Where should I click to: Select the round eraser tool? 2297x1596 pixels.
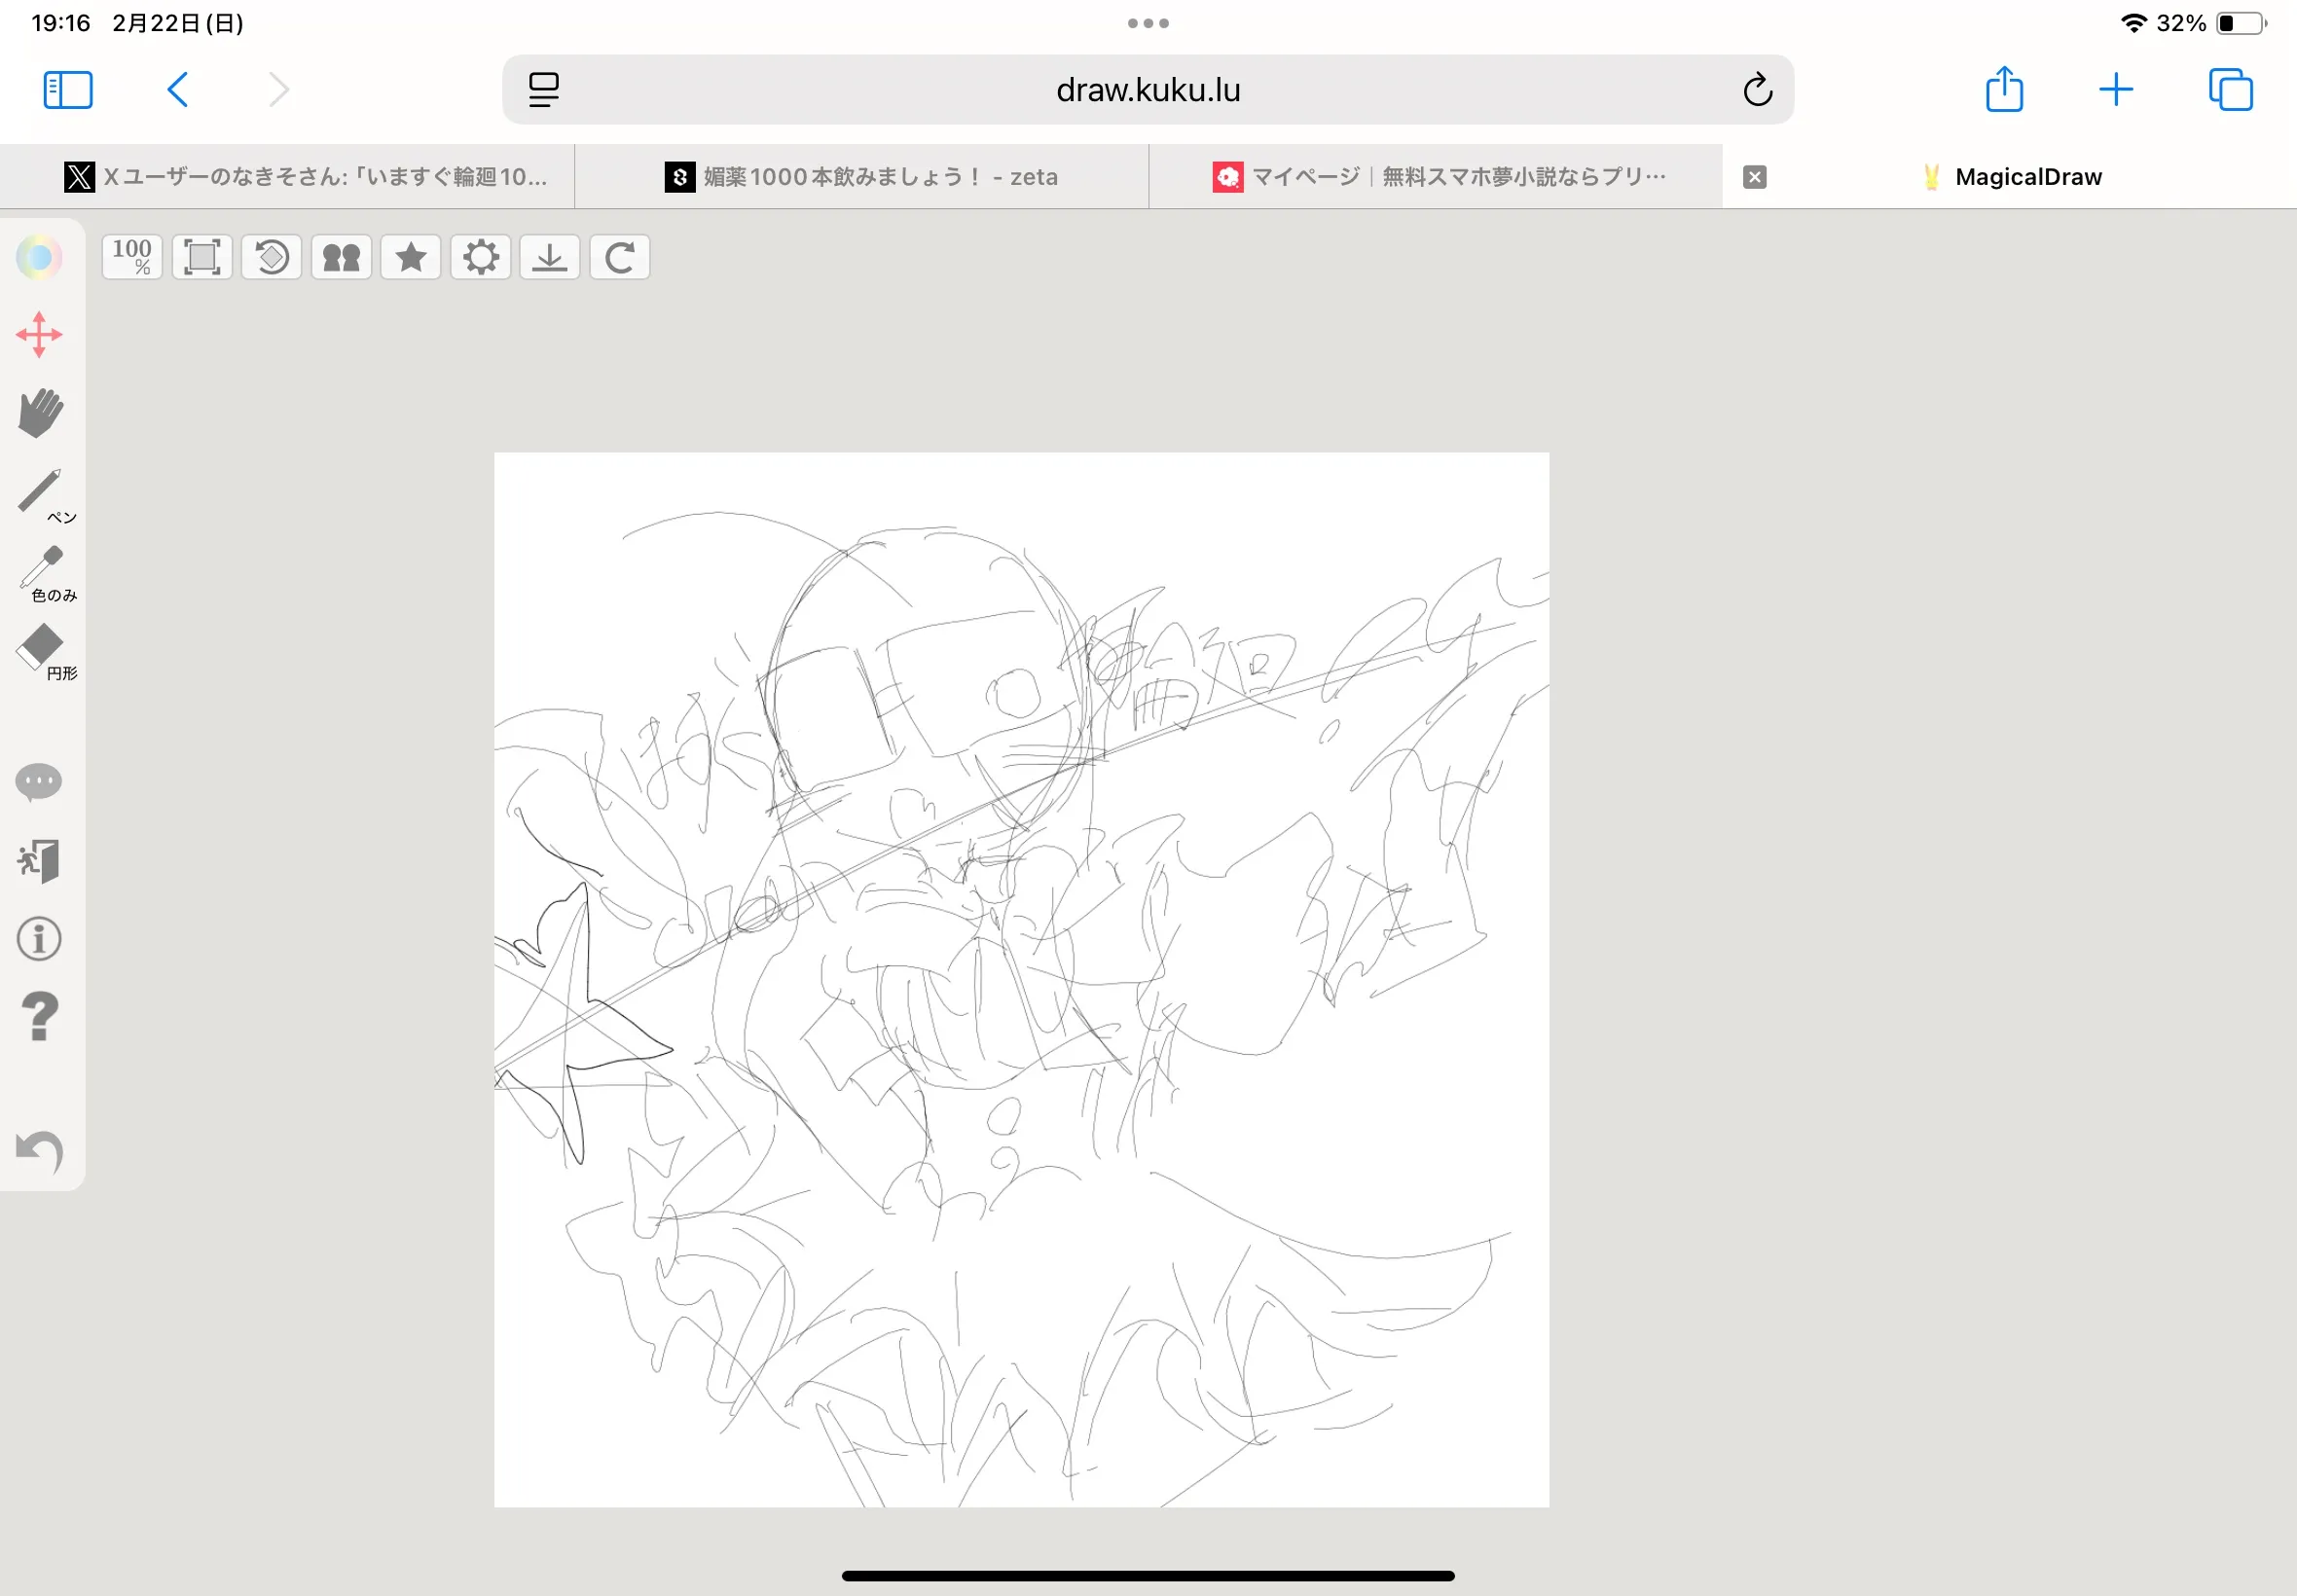click(40, 648)
